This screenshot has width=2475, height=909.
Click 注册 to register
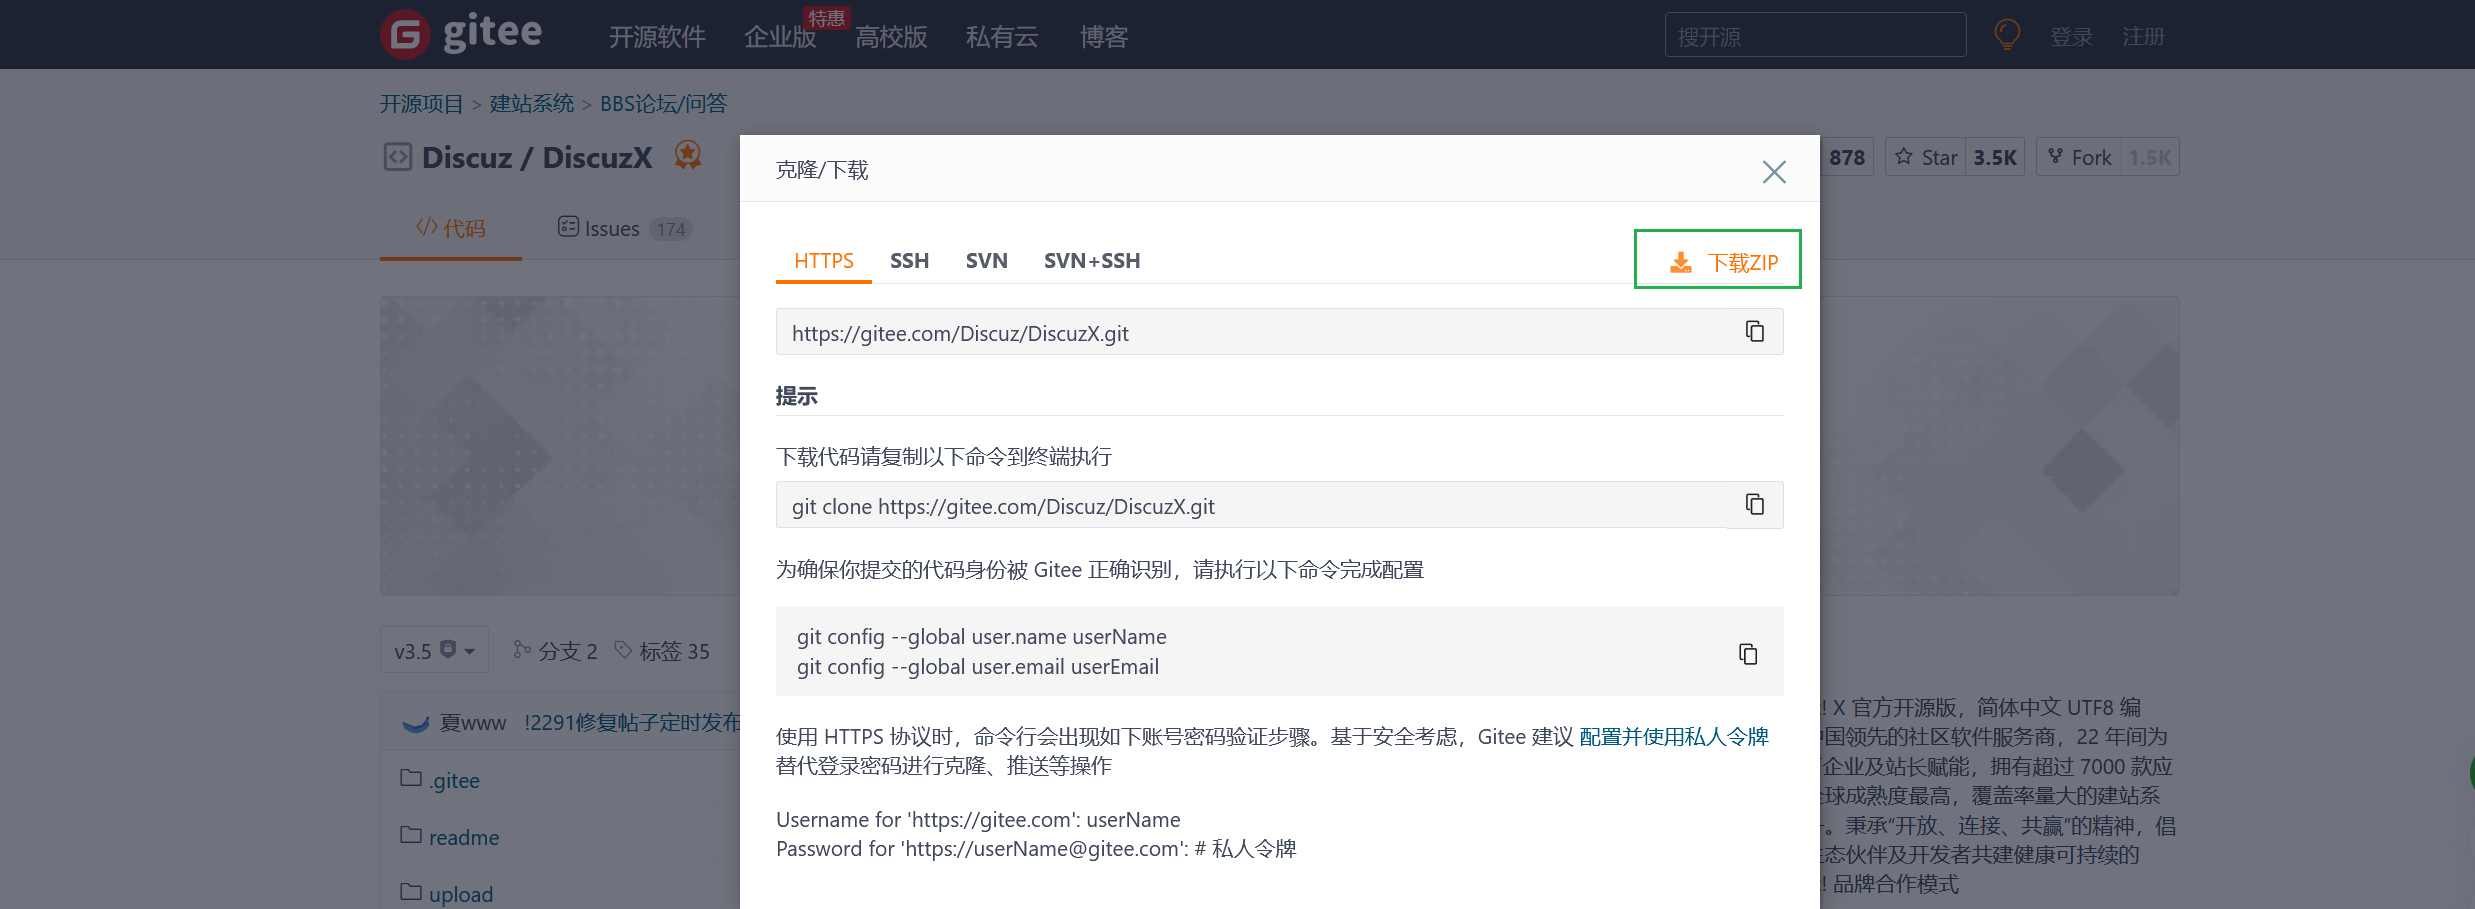click(2143, 37)
